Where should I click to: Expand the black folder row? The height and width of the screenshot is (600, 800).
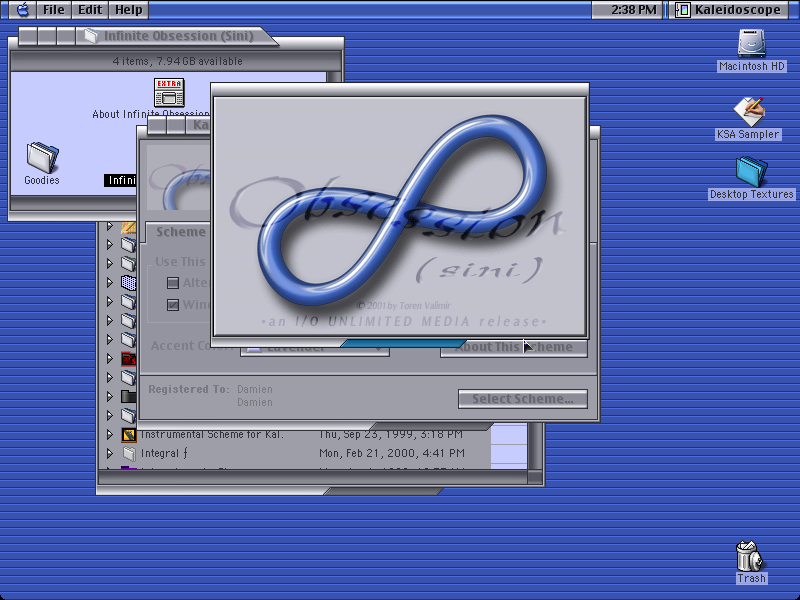pyautogui.click(x=110, y=396)
